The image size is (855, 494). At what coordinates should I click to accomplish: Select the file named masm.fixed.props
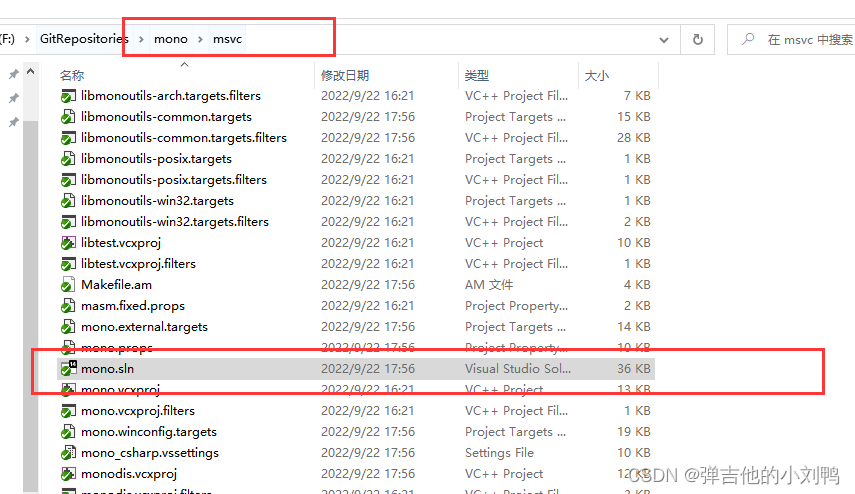pyautogui.click(x=133, y=306)
